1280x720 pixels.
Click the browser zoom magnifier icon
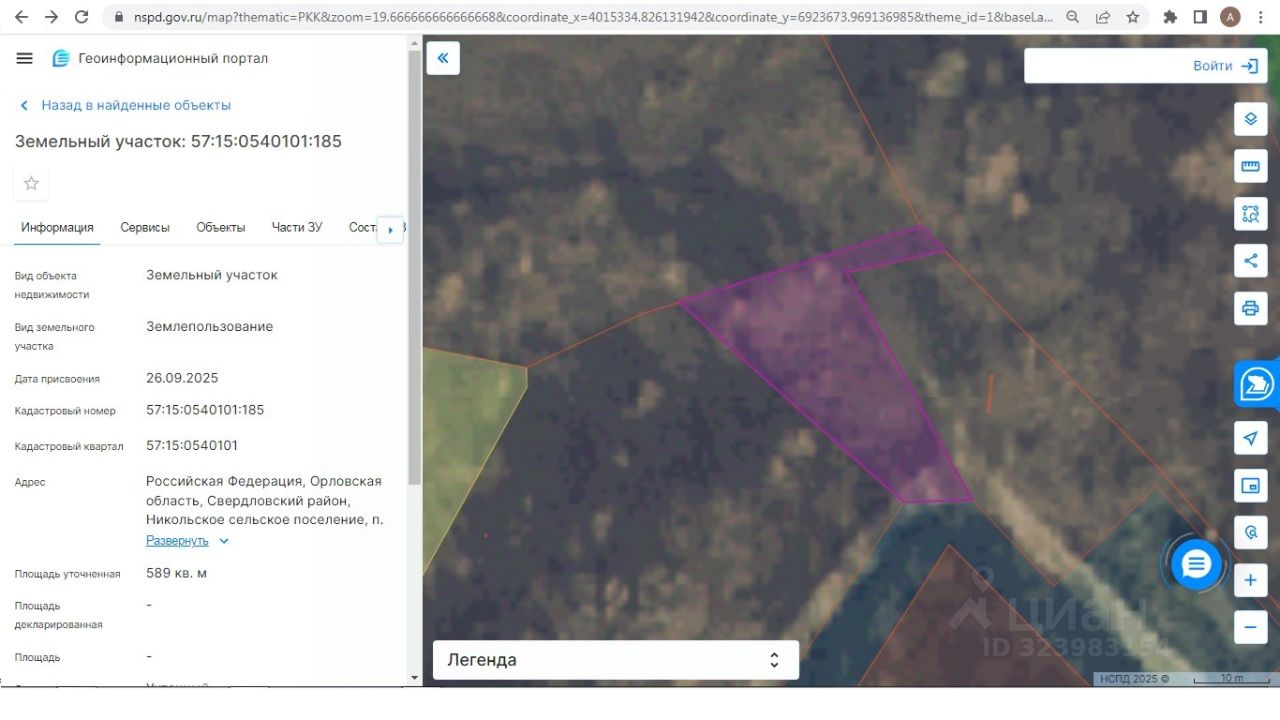tap(1073, 17)
